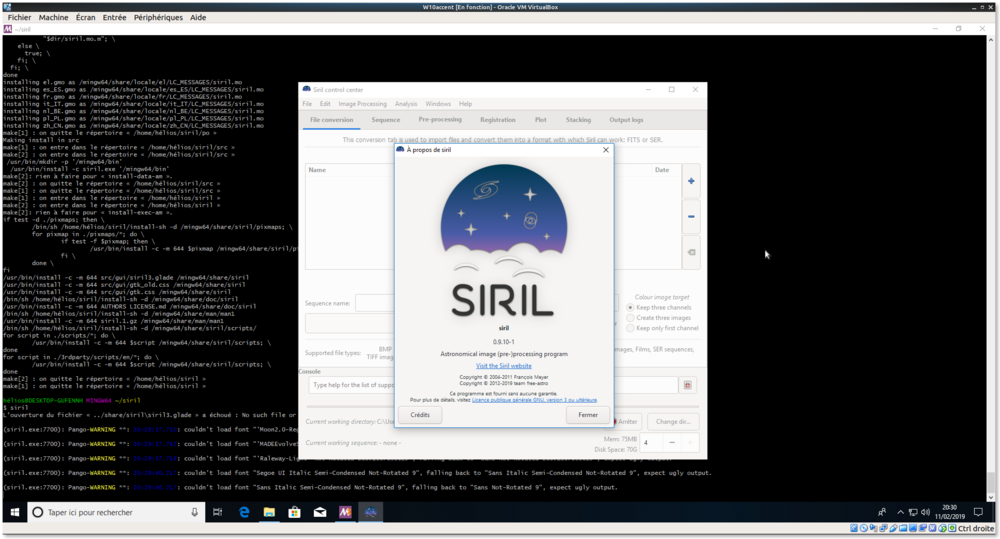Viewport: 1000px width, 539px height.
Task: Select Keep only first channel option
Action: [x=663, y=328]
